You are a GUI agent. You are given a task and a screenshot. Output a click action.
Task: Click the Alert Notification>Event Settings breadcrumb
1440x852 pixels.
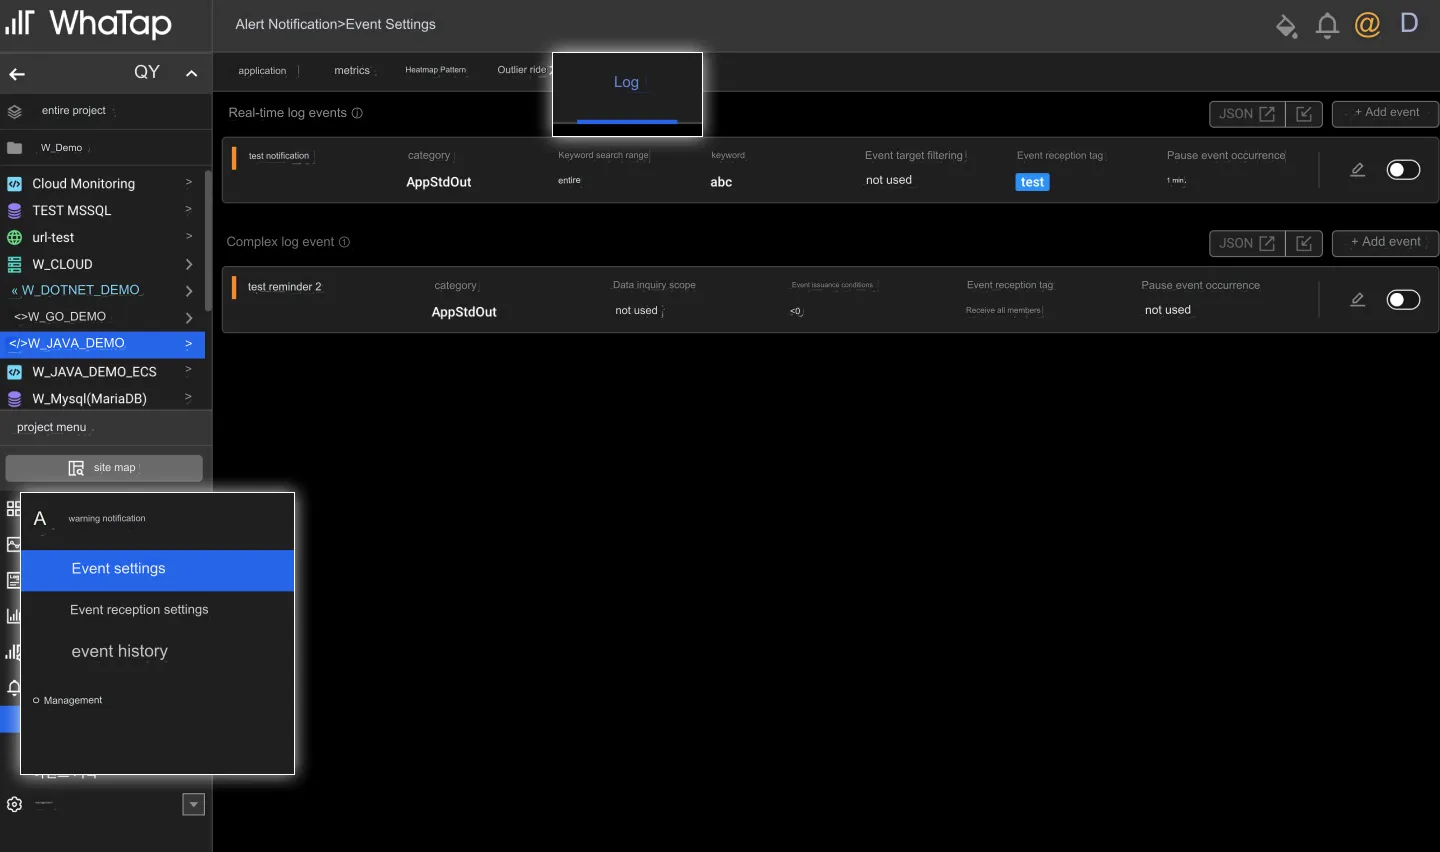(335, 24)
